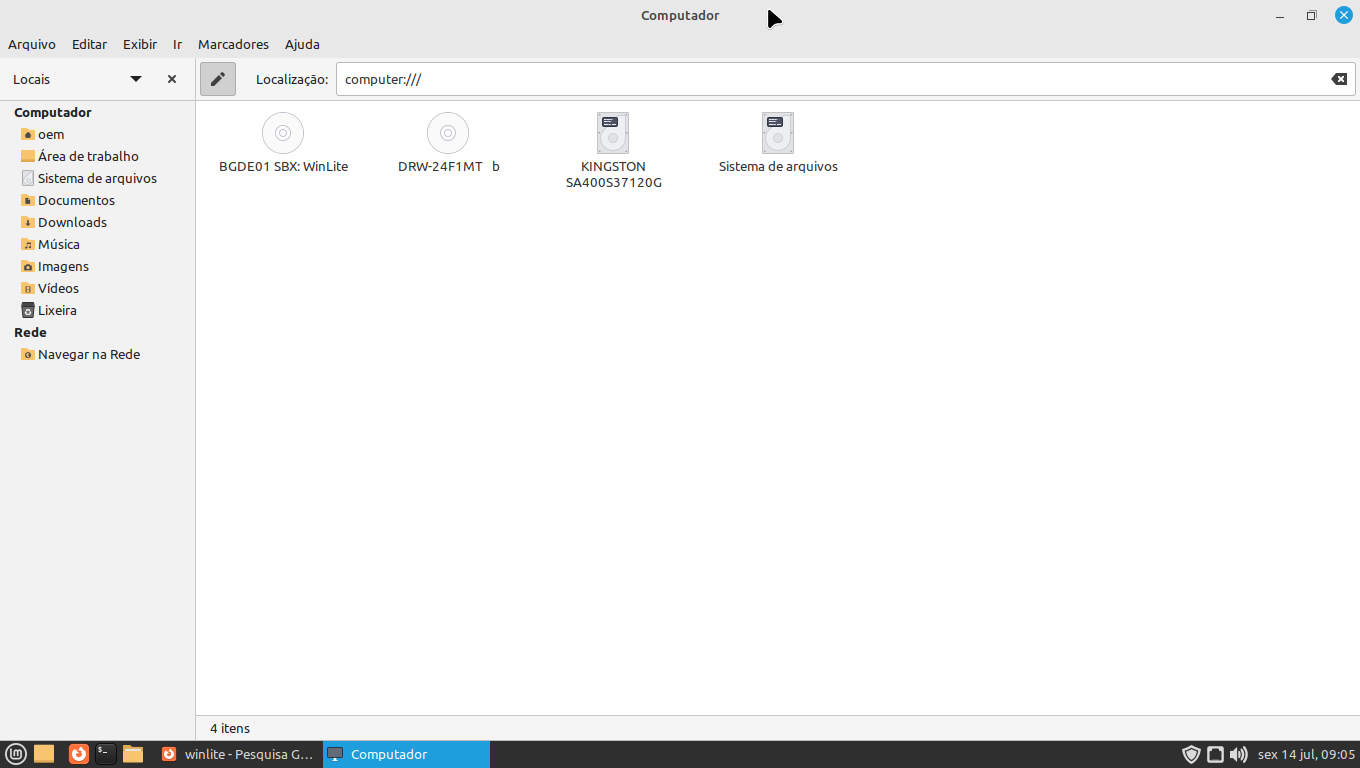This screenshot has width=1360, height=768.
Task: Close the Locais sidebar panel
Action: 172,79
